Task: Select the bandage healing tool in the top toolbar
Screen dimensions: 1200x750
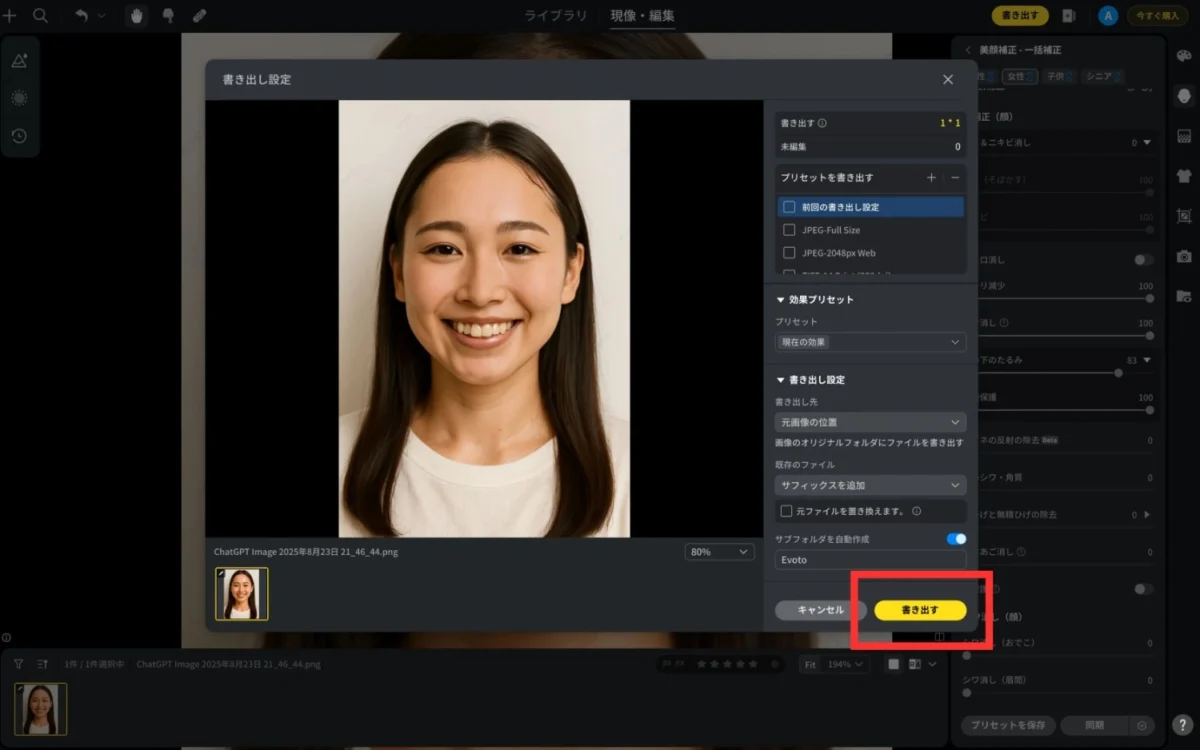Action: [x=199, y=16]
